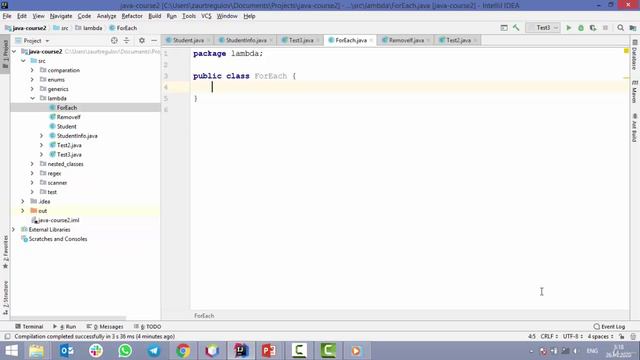Build project with hammer icon
This screenshot has height=360, width=640.
click(x=516, y=28)
